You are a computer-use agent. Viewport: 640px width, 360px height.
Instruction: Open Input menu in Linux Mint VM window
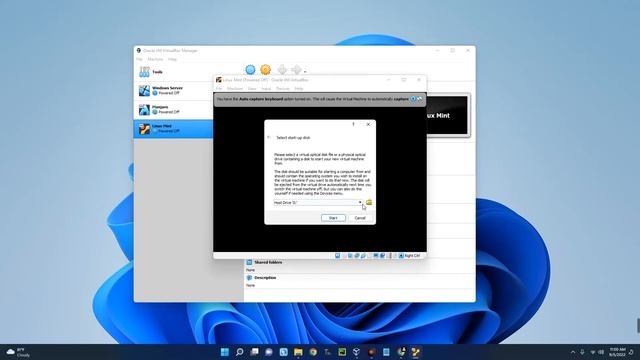[266, 89]
